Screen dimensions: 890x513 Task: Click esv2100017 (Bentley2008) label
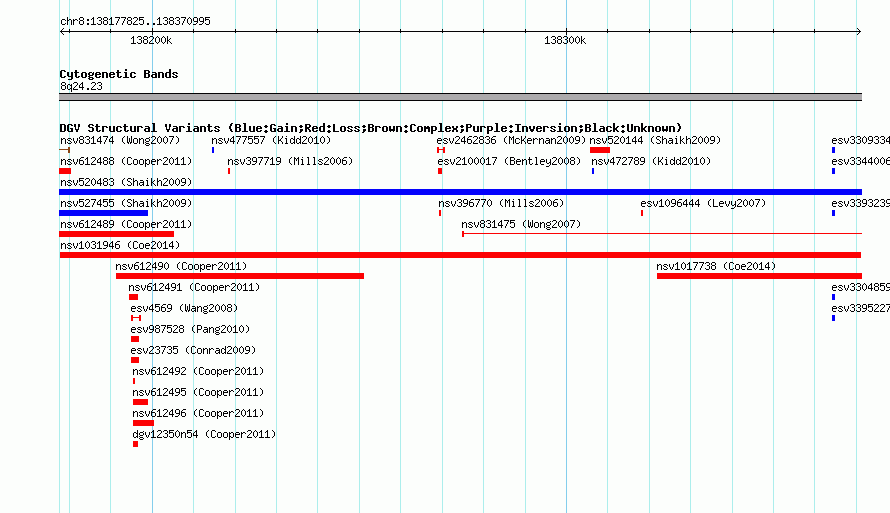[x=509, y=161]
